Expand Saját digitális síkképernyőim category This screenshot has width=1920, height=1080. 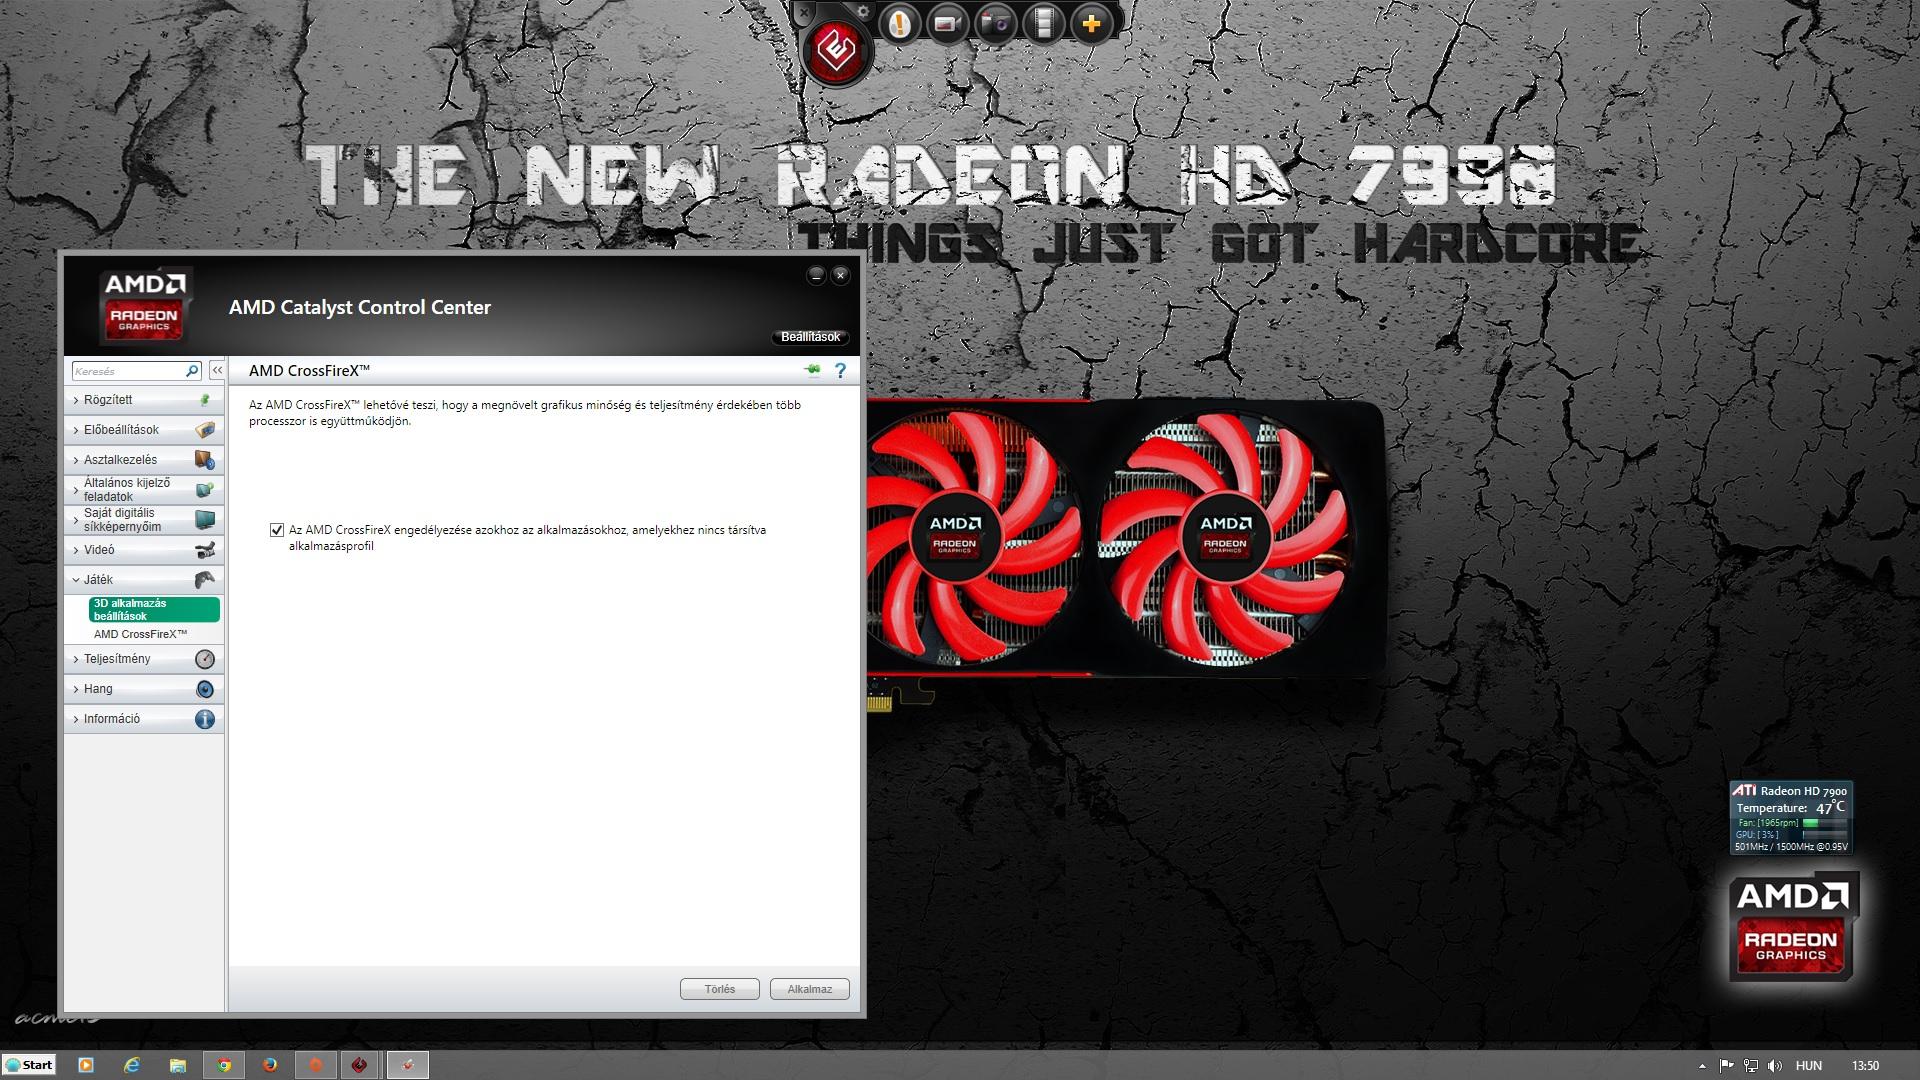point(144,520)
